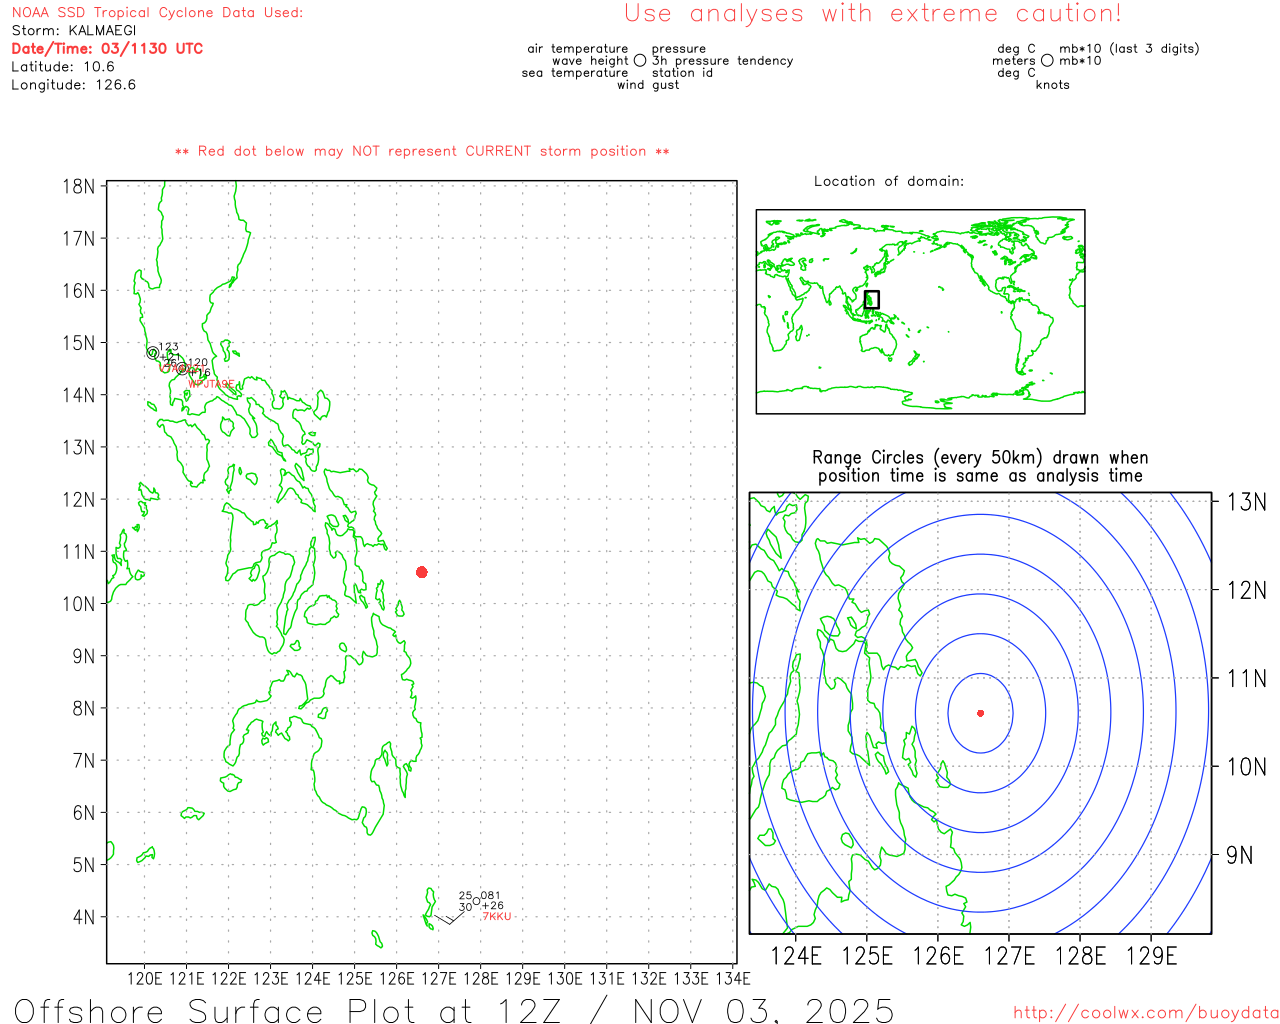Click '9N' on the range circles map axis
The height and width of the screenshot is (1024, 1280).
pyautogui.click(x=1239, y=855)
